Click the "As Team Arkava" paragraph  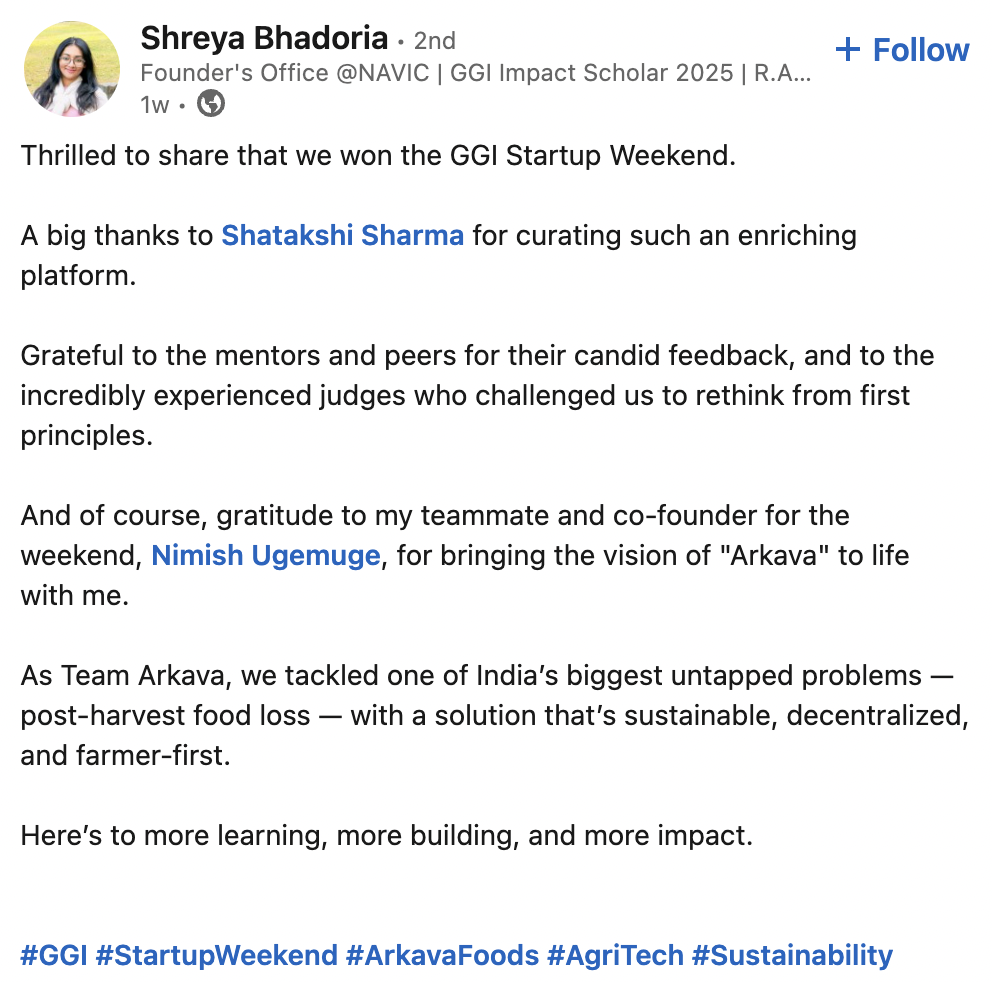point(495,716)
